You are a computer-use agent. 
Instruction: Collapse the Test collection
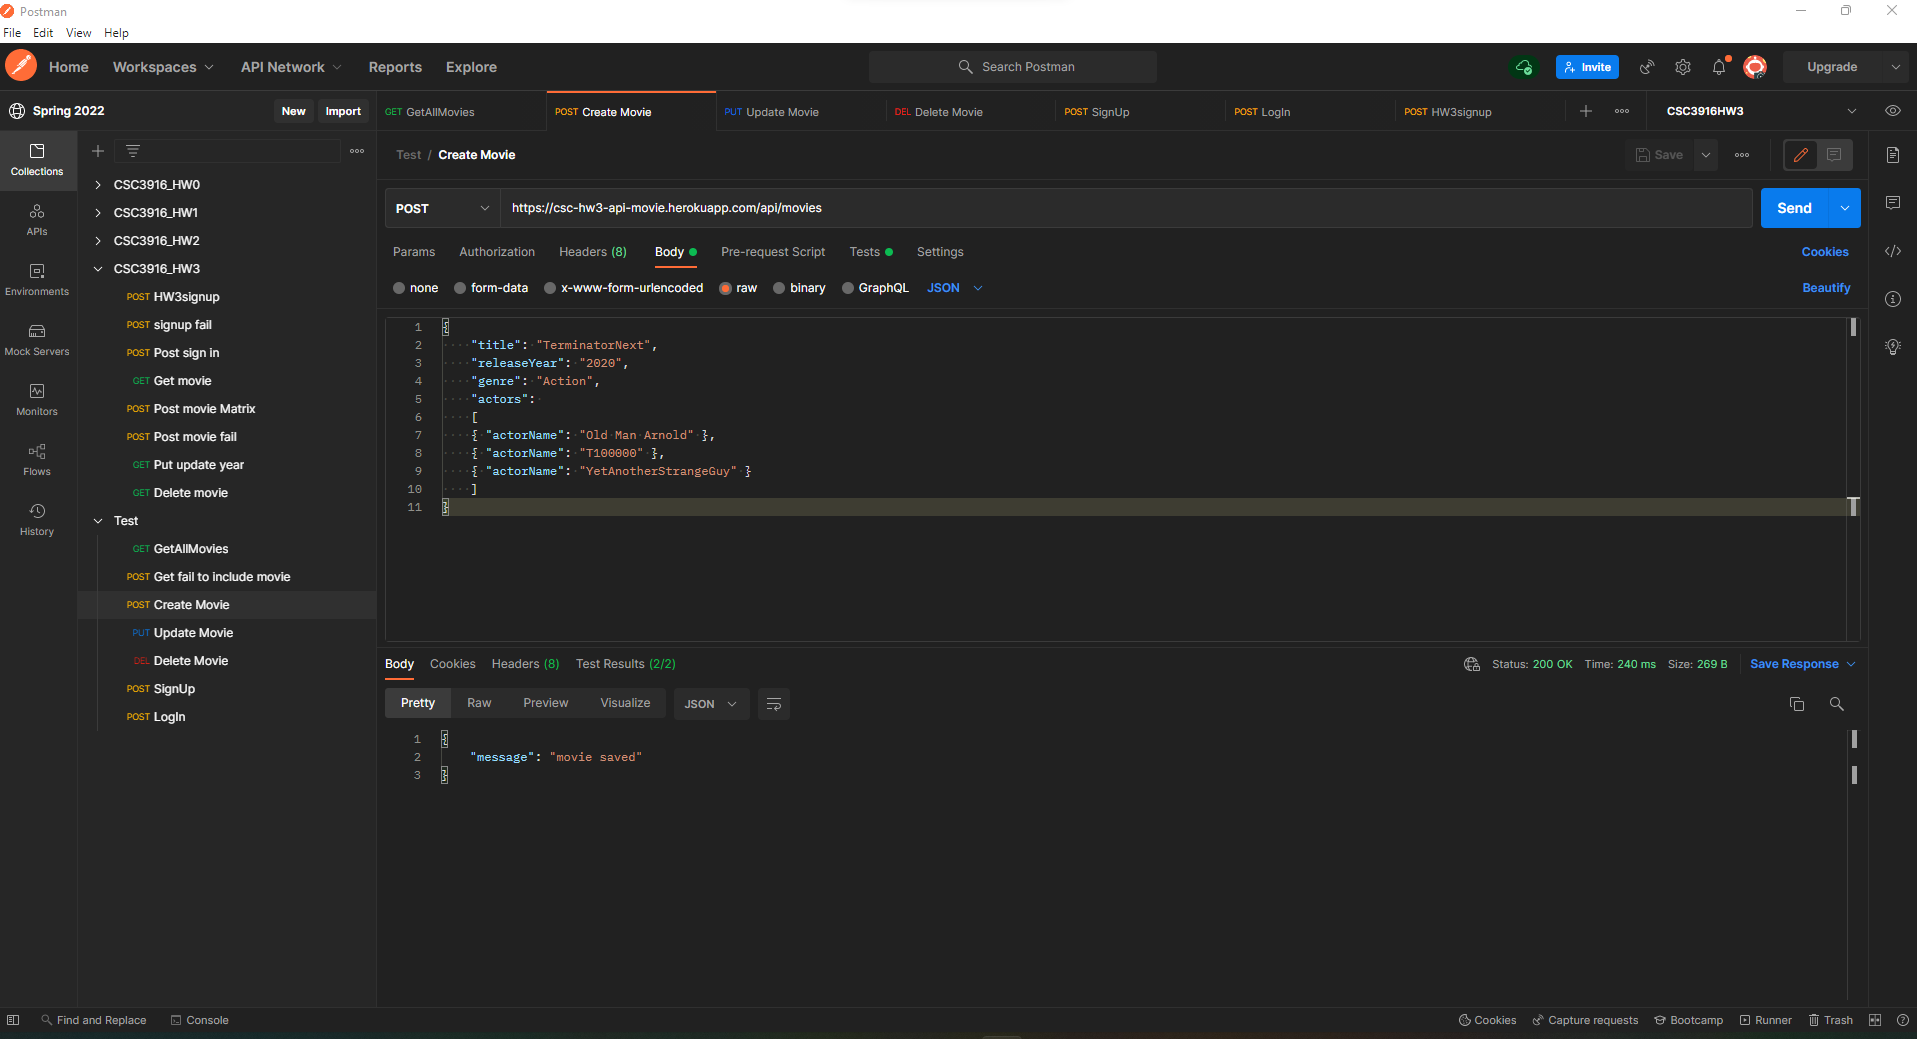98,521
